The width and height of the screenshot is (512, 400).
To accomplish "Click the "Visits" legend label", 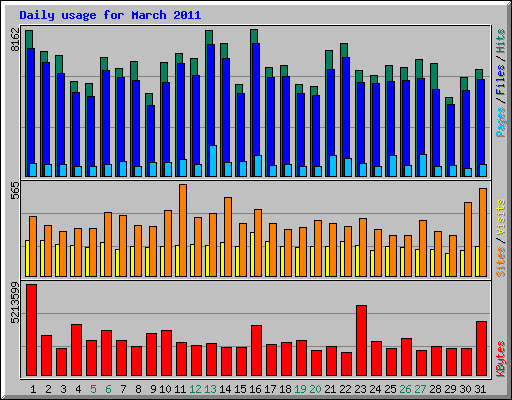I will [x=500, y=217].
